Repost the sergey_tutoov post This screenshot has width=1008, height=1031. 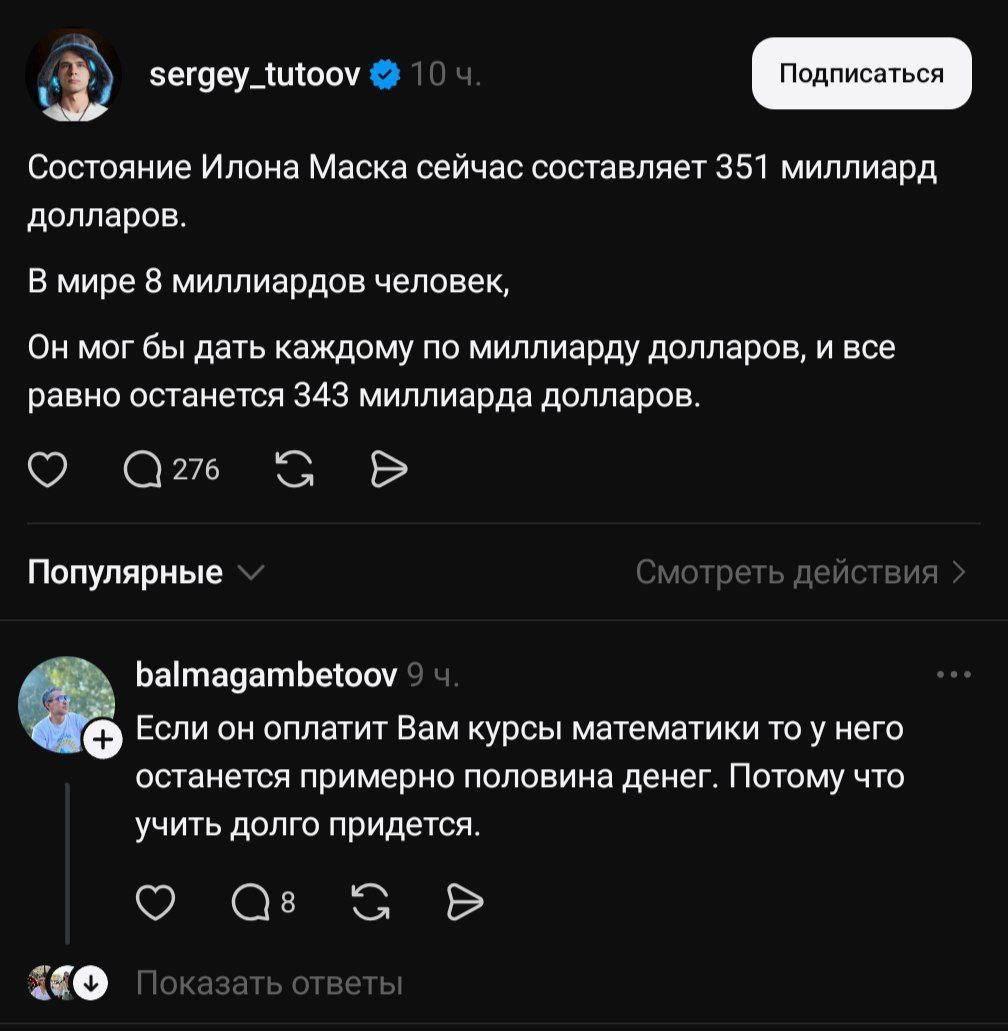pos(293,469)
